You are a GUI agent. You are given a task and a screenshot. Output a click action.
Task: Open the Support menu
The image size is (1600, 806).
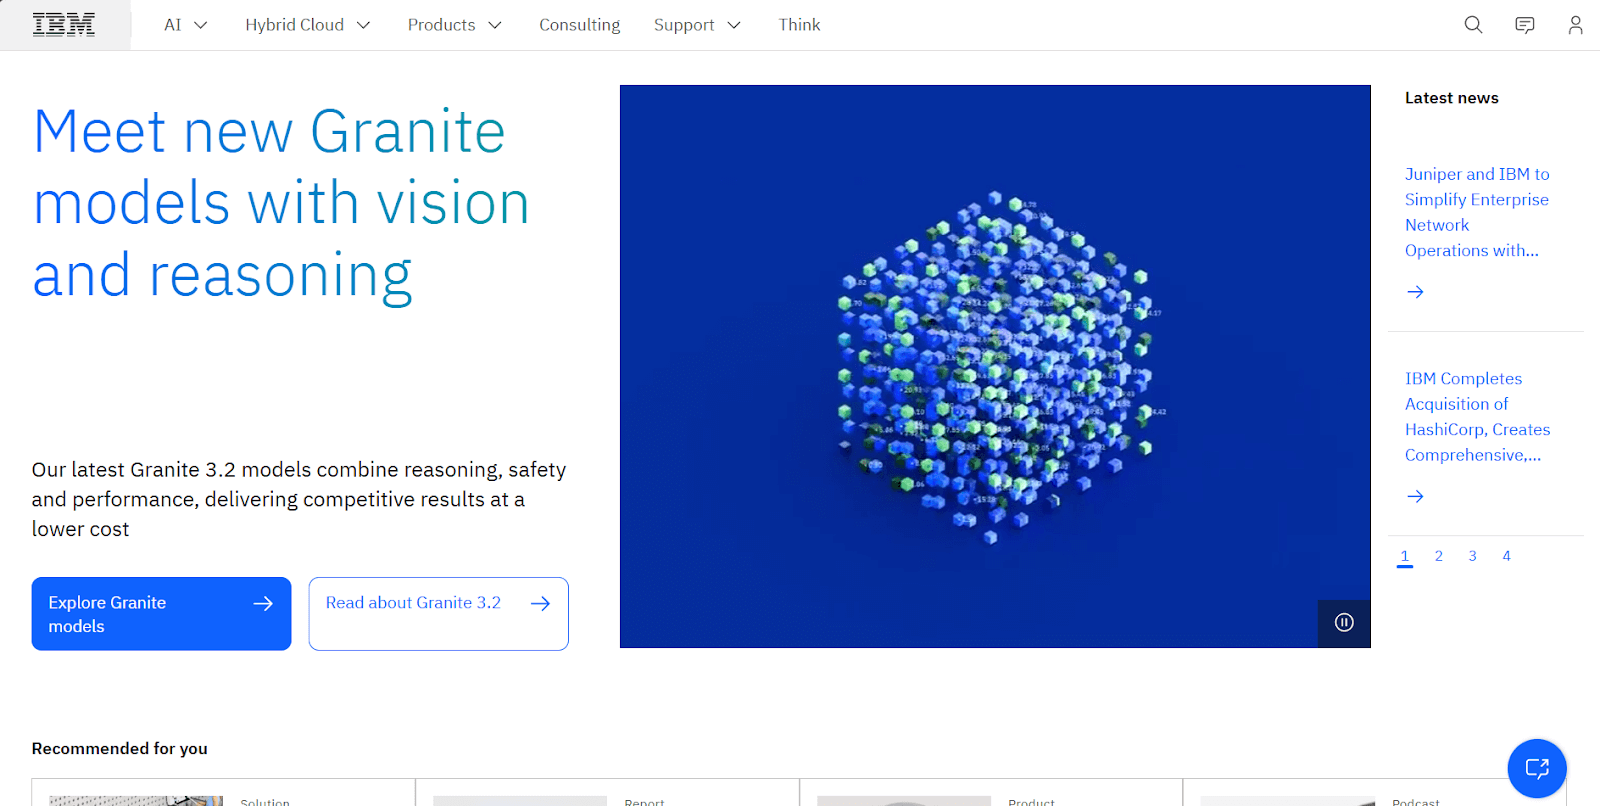[697, 25]
